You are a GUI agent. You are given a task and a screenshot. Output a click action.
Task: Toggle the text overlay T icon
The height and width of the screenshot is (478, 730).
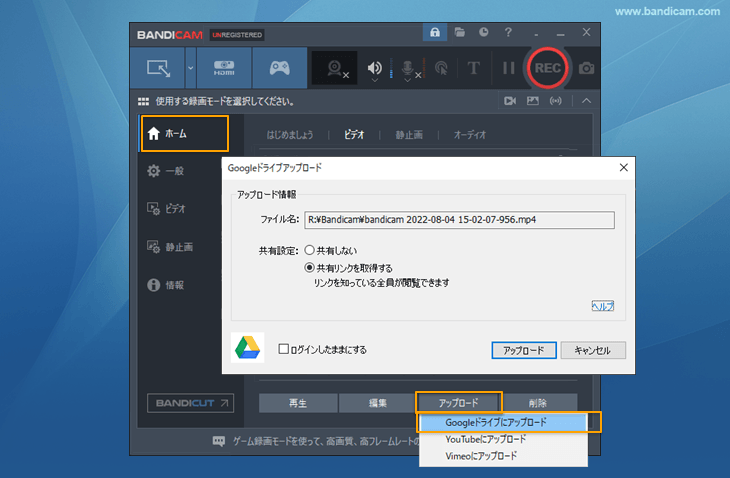(x=473, y=68)
